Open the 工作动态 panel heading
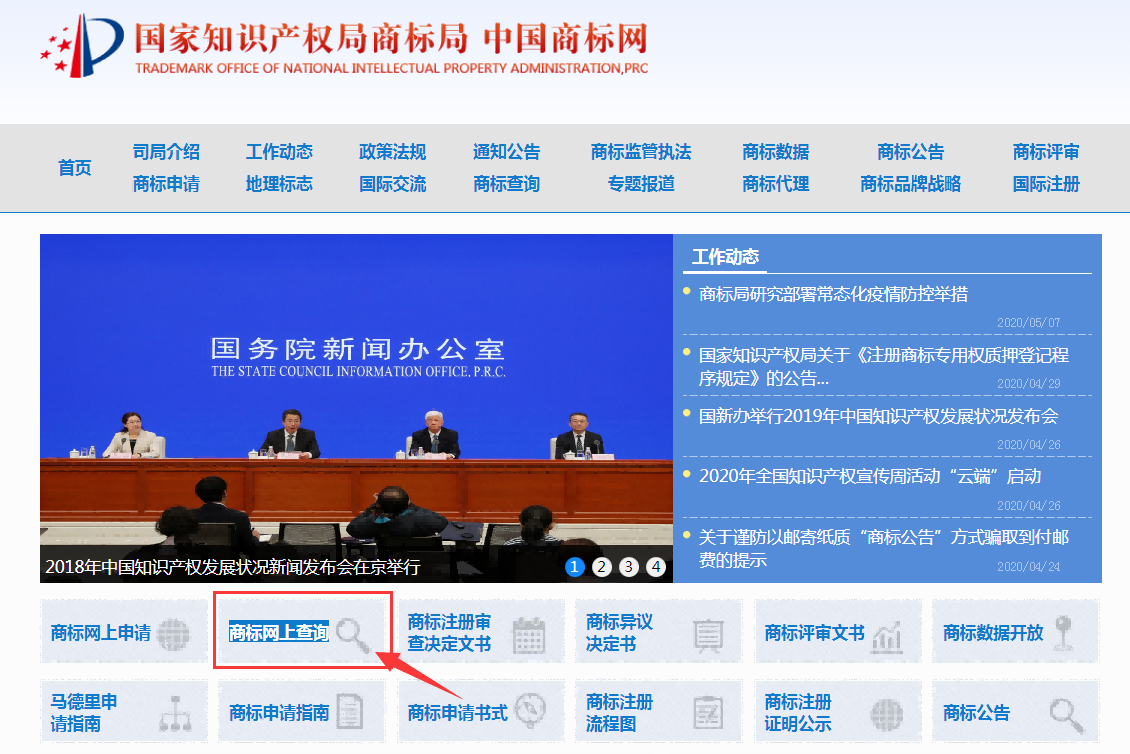Image resolution: width=1130 pixels, height=754 pixels. tap(726, 257)
